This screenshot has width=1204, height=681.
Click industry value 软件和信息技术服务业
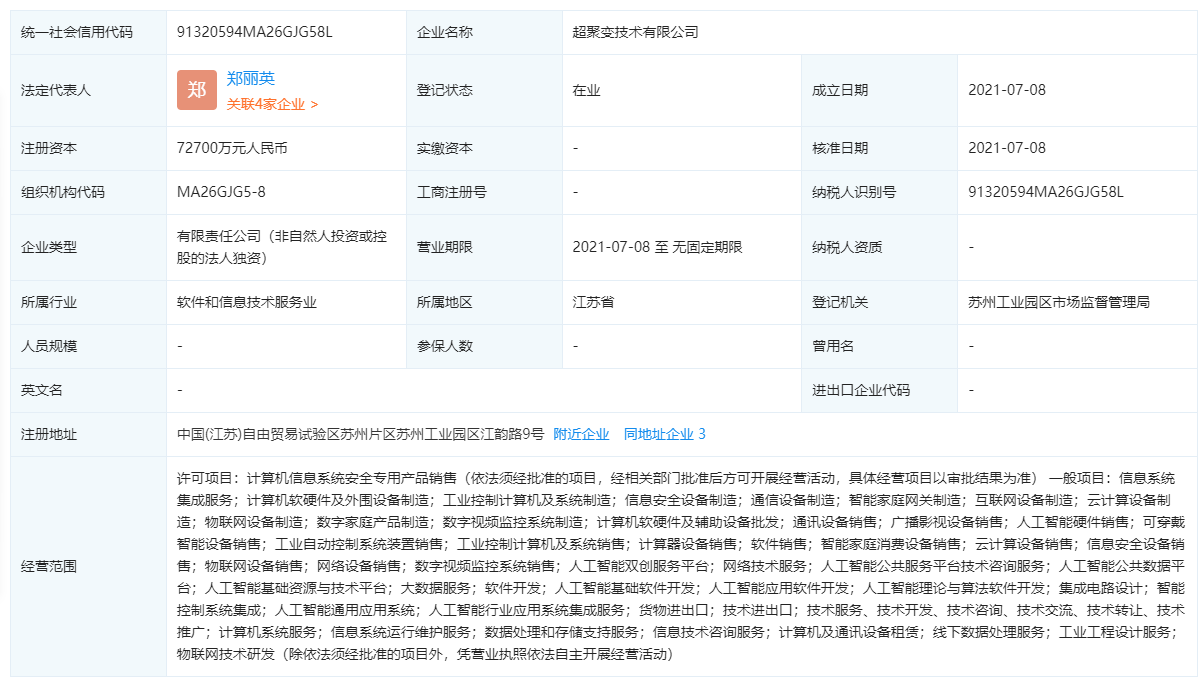pos(247,302)
